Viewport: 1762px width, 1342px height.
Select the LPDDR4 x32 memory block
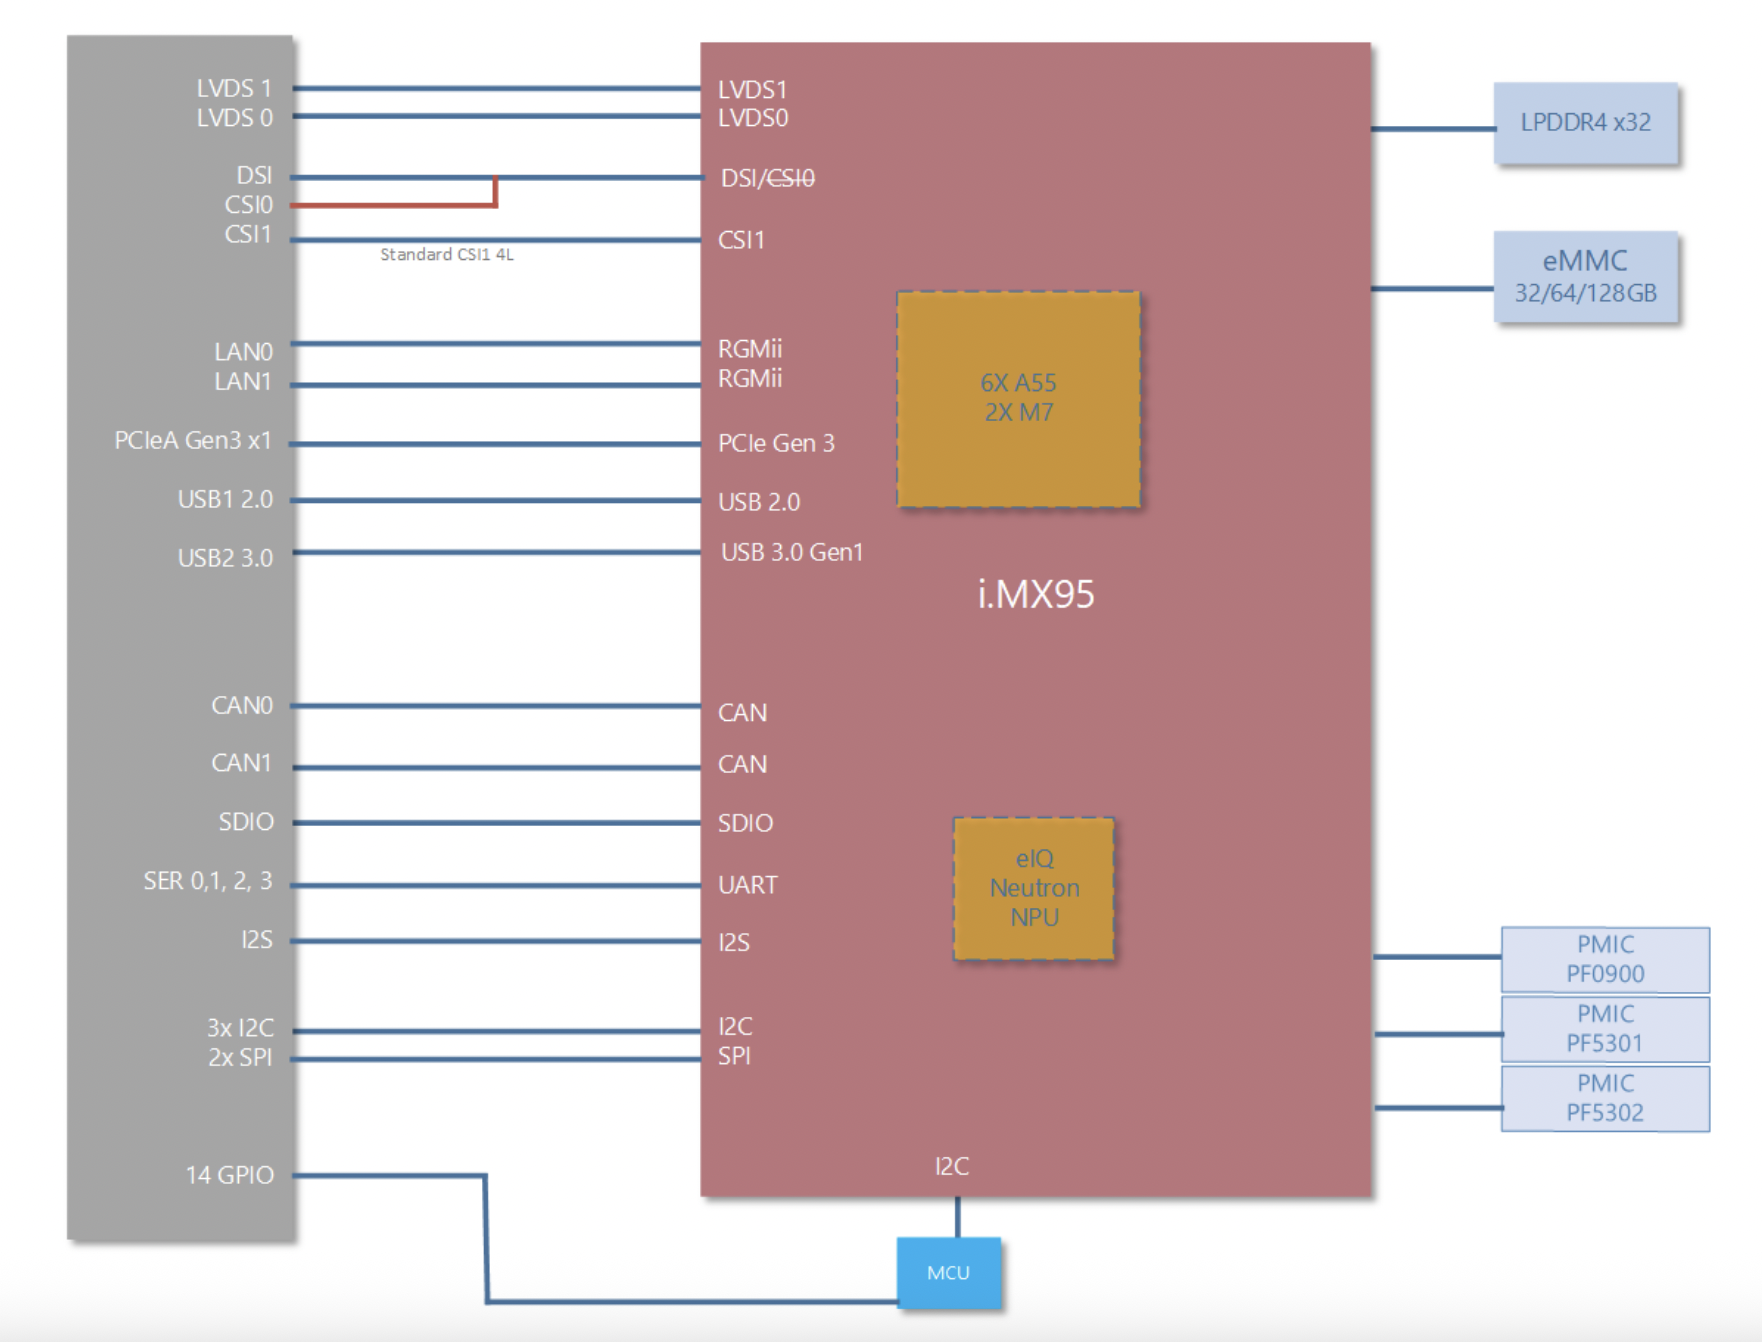[x=1585, y=123]
